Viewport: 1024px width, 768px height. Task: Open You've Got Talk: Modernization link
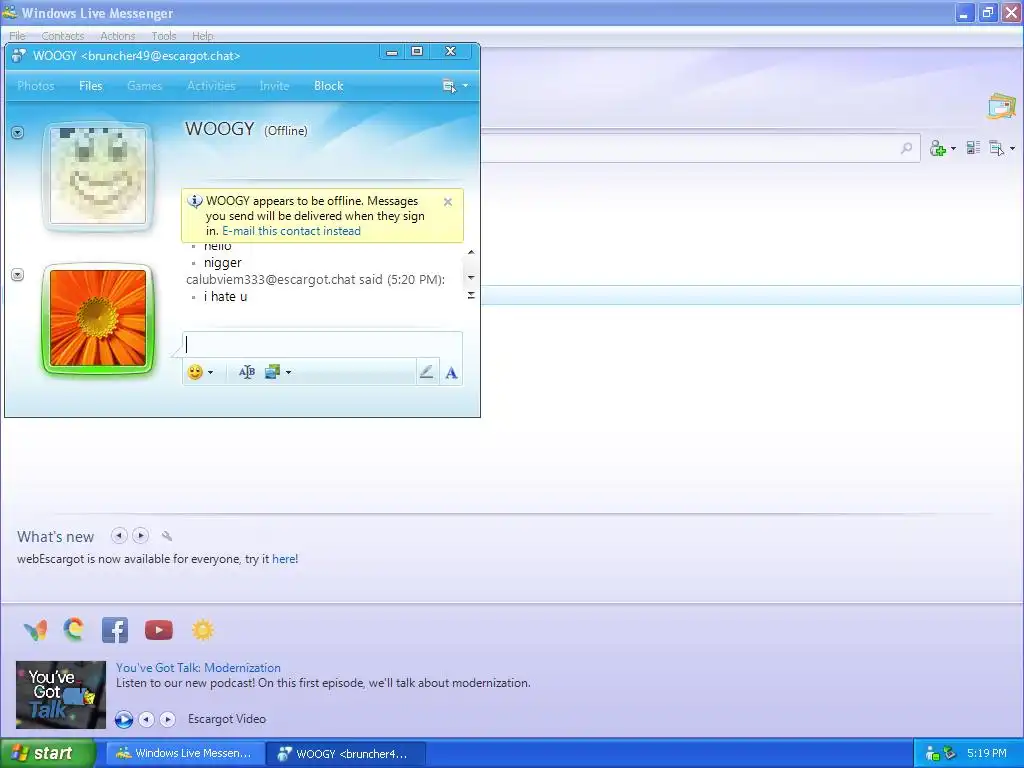199,667
